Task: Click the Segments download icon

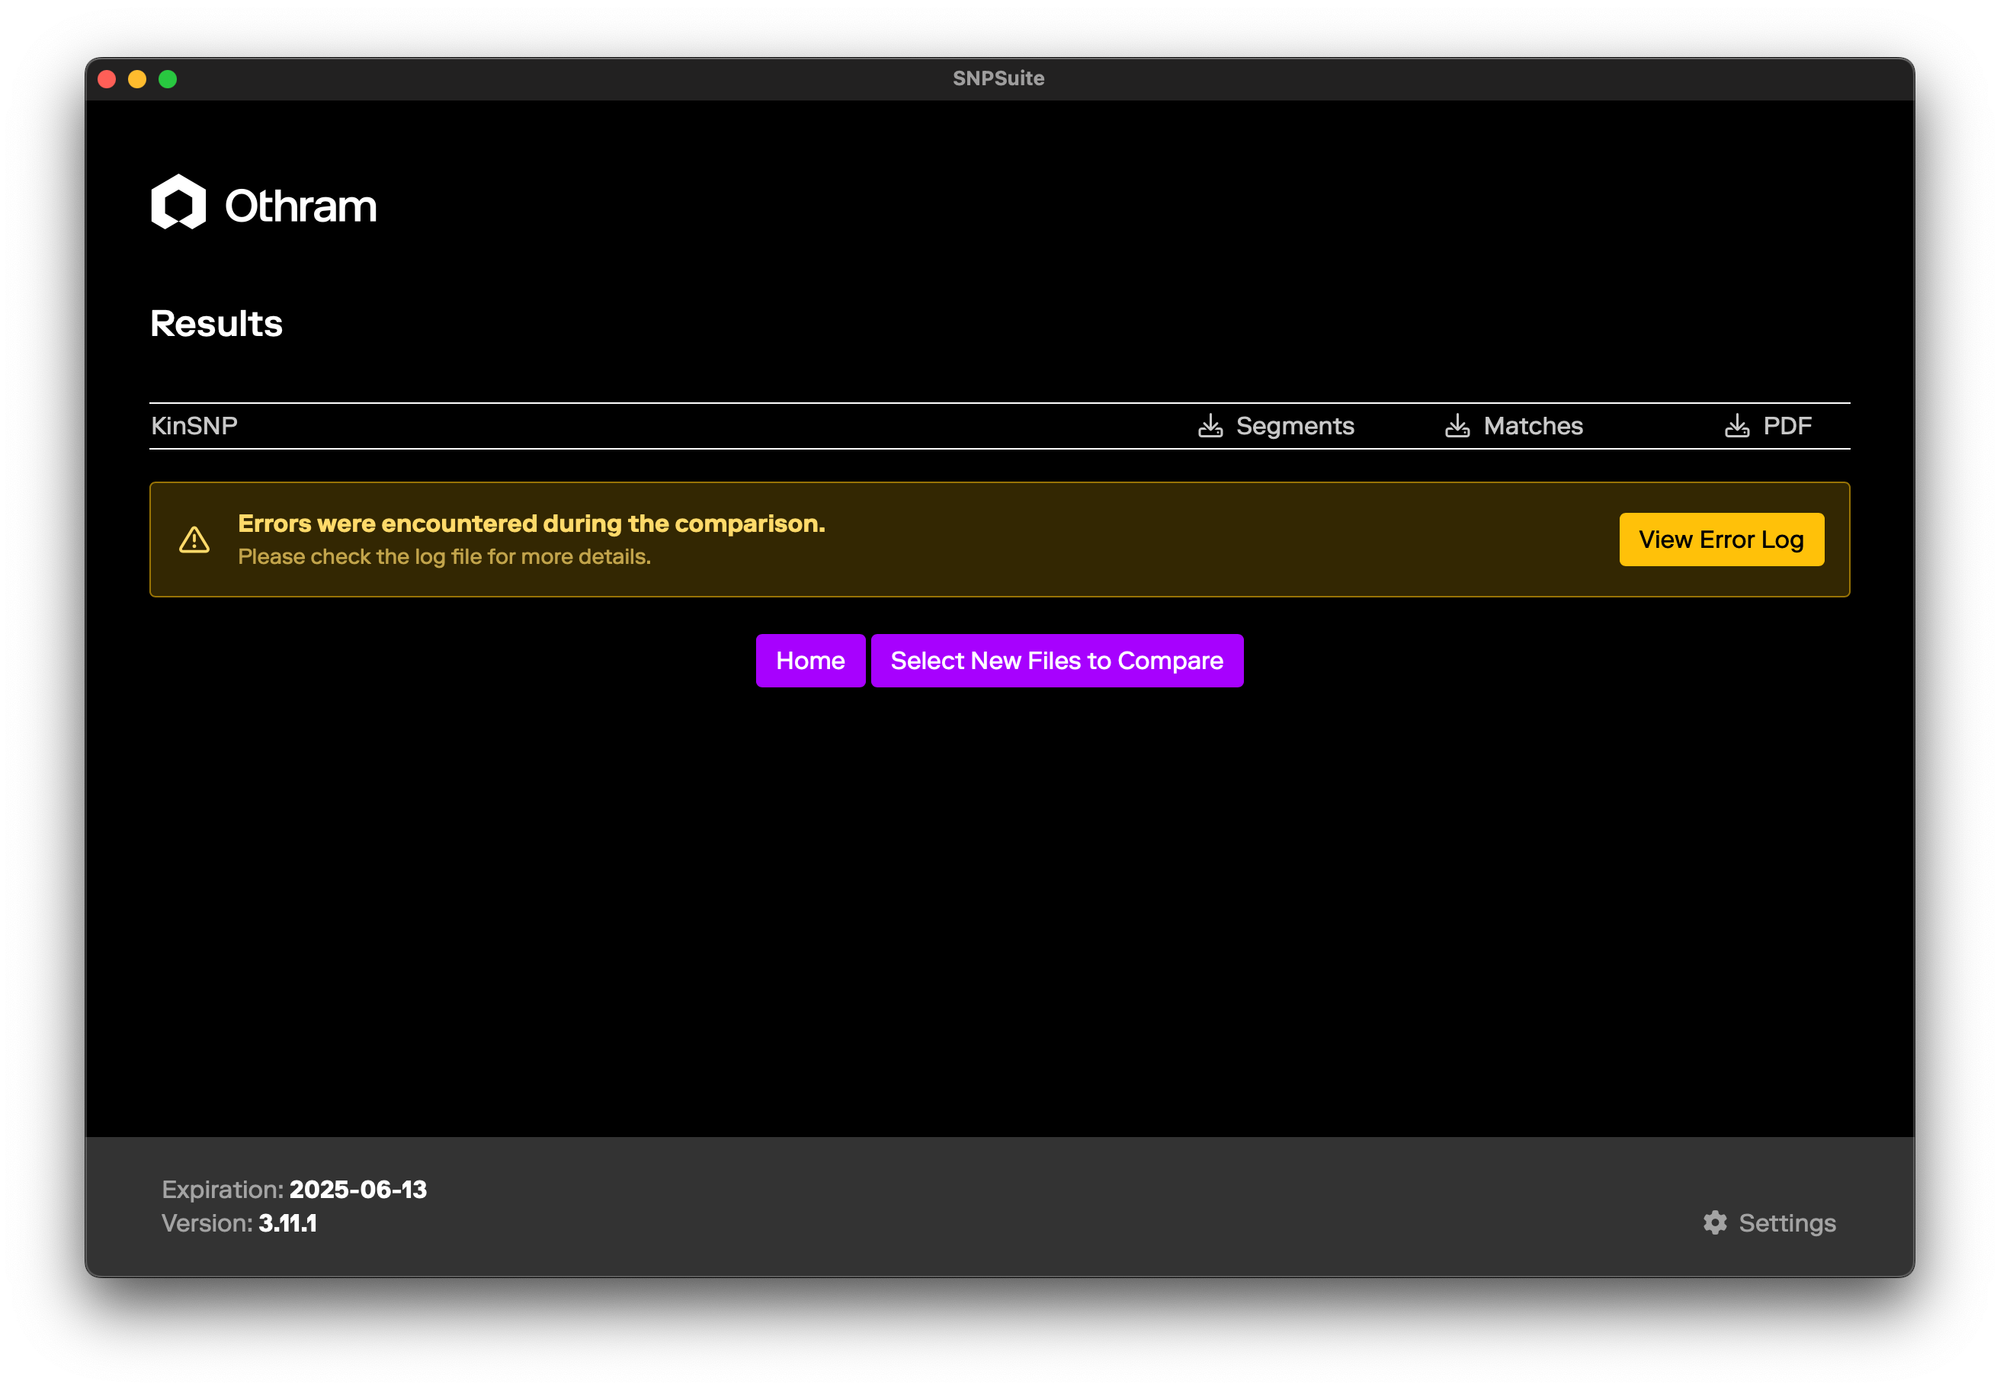Action: click(1210, 426)
